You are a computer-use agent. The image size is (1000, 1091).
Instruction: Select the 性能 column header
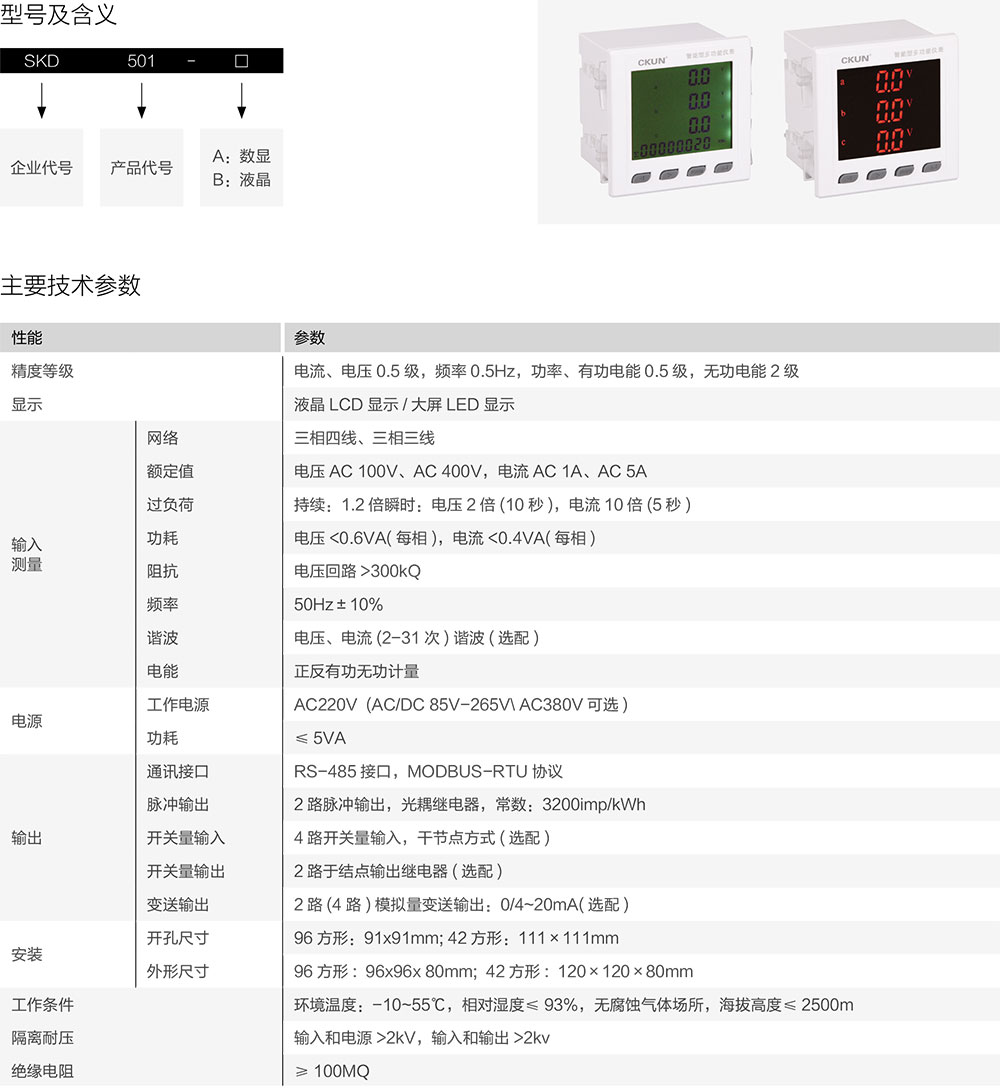pos(27,338)
